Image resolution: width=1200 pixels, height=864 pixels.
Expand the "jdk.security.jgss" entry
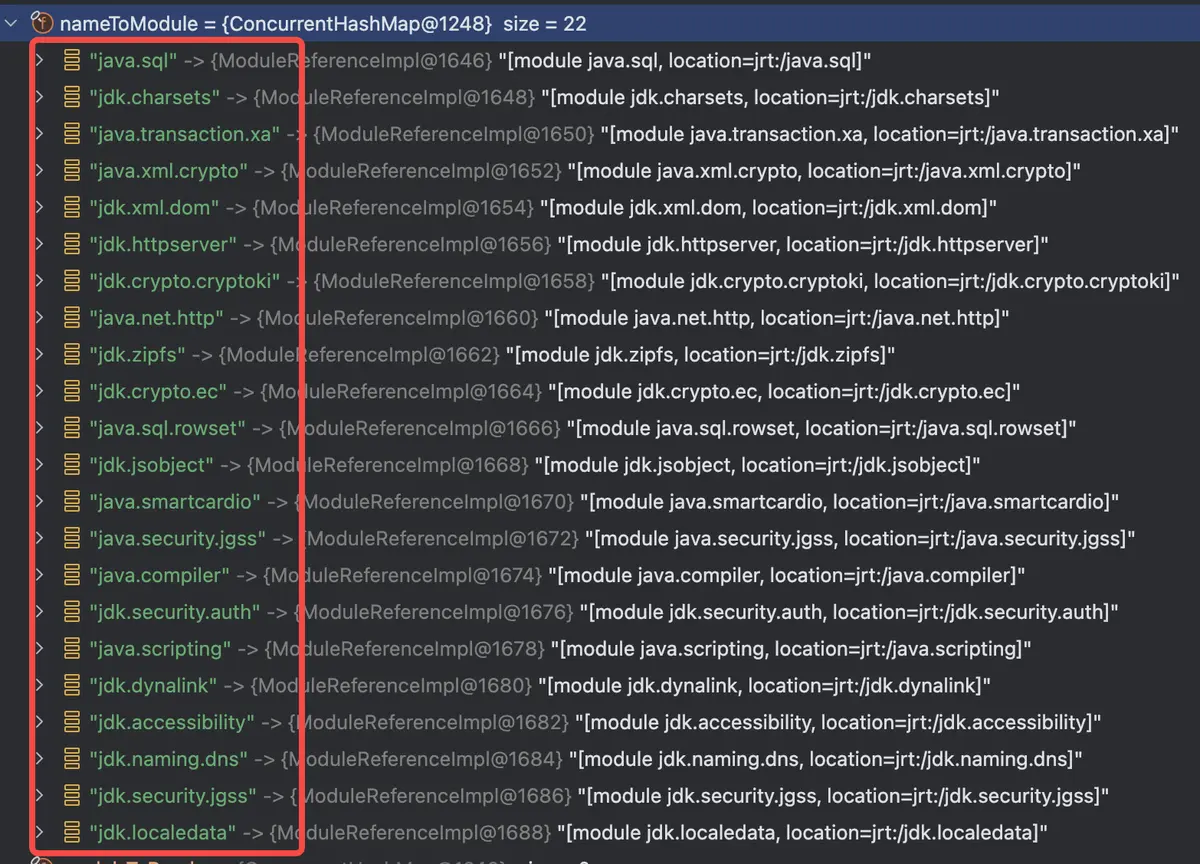(38, 795)
